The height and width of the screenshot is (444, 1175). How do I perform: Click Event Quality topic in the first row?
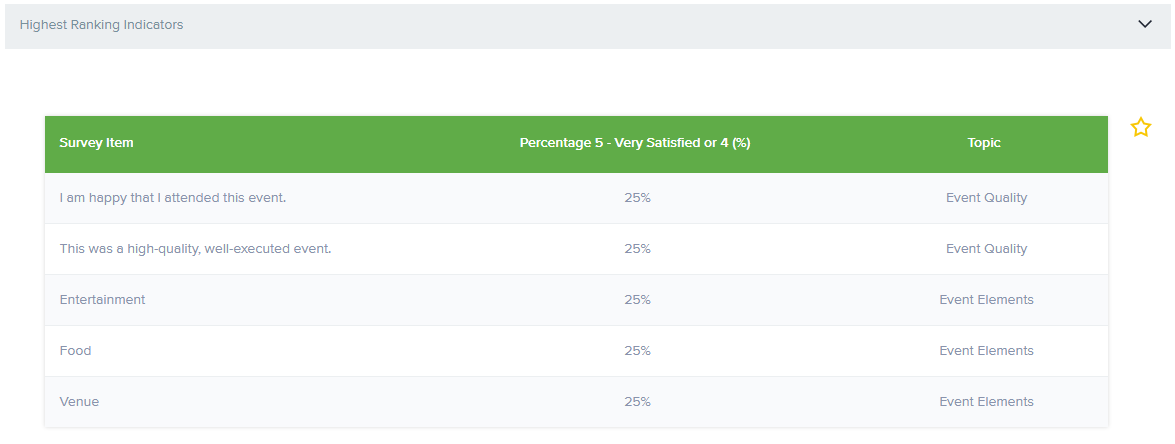click(x=986, y=198)
